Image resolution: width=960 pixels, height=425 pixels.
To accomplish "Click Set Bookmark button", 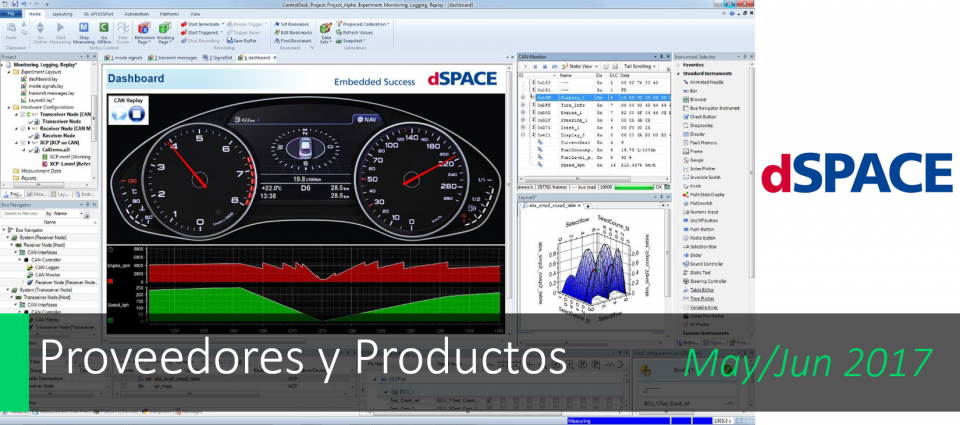I will [x=291, y=24].
